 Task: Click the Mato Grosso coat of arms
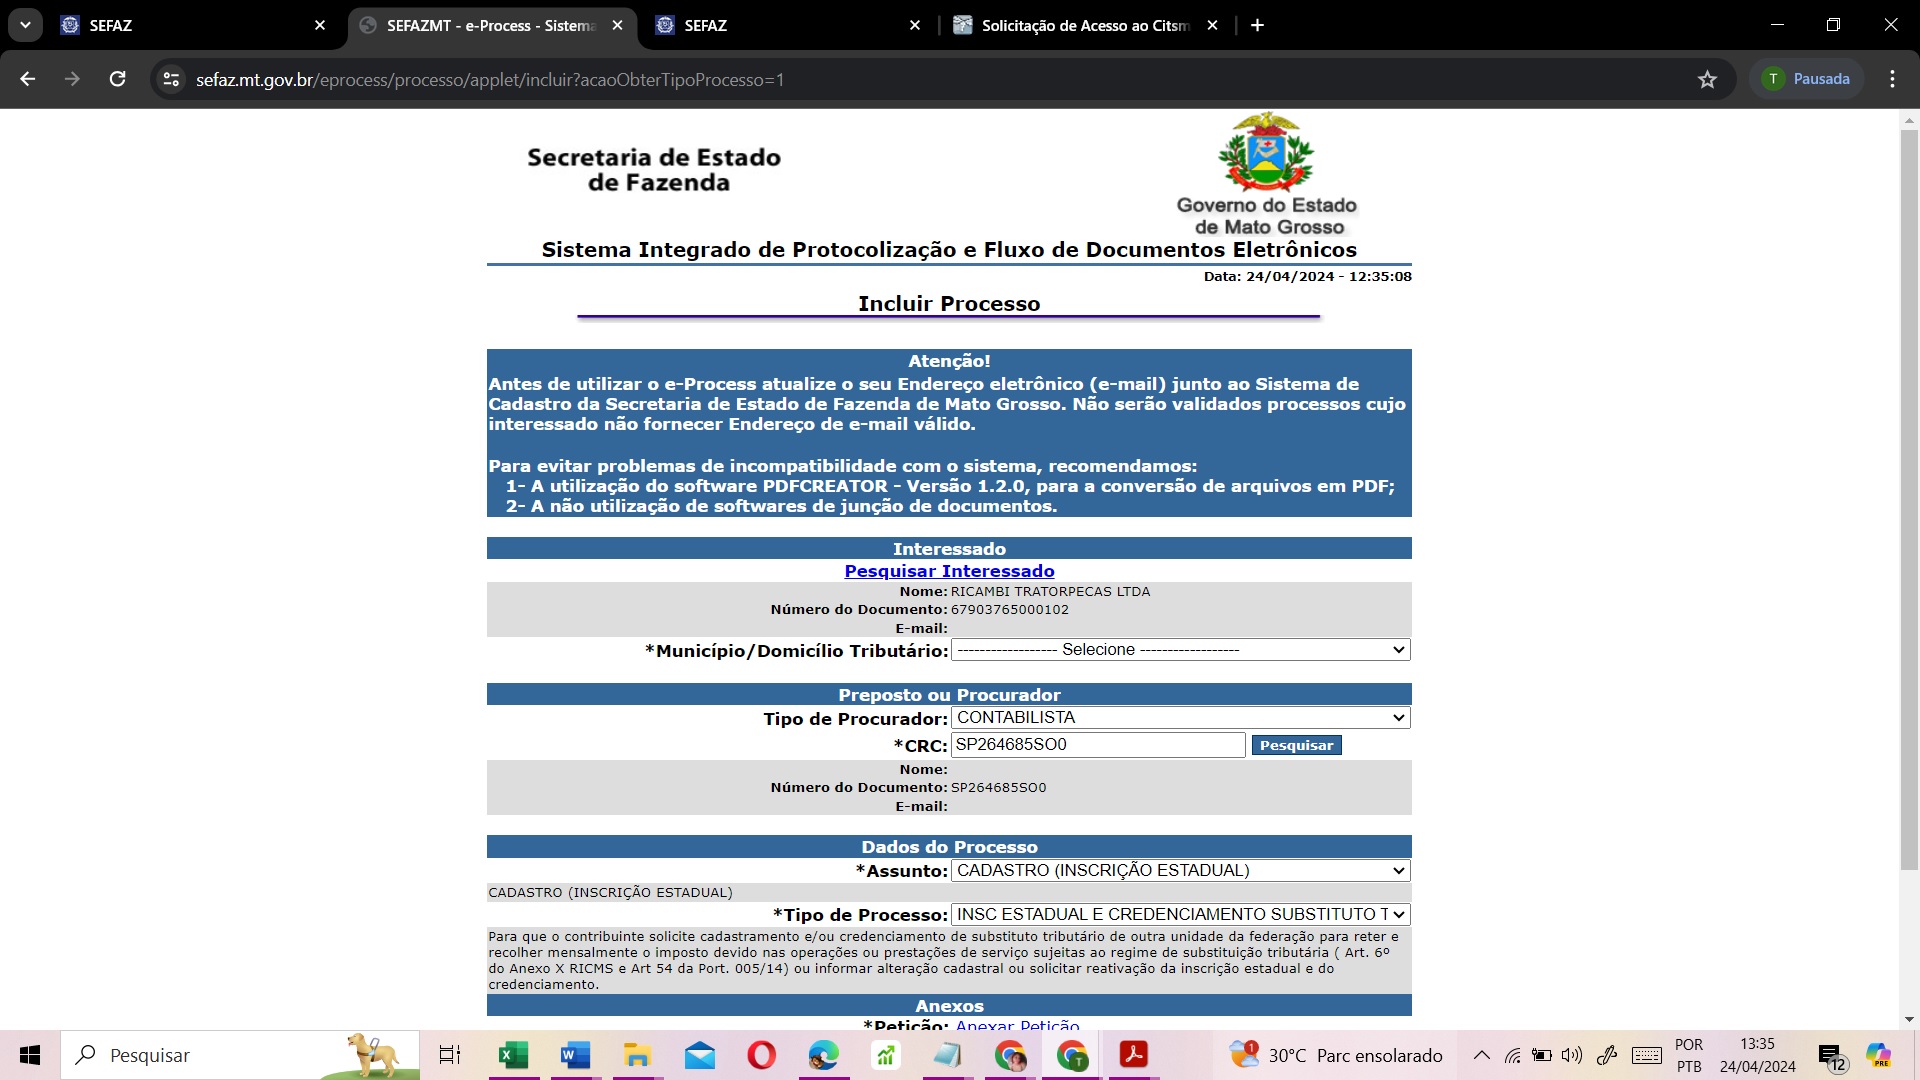(1266, 152)
